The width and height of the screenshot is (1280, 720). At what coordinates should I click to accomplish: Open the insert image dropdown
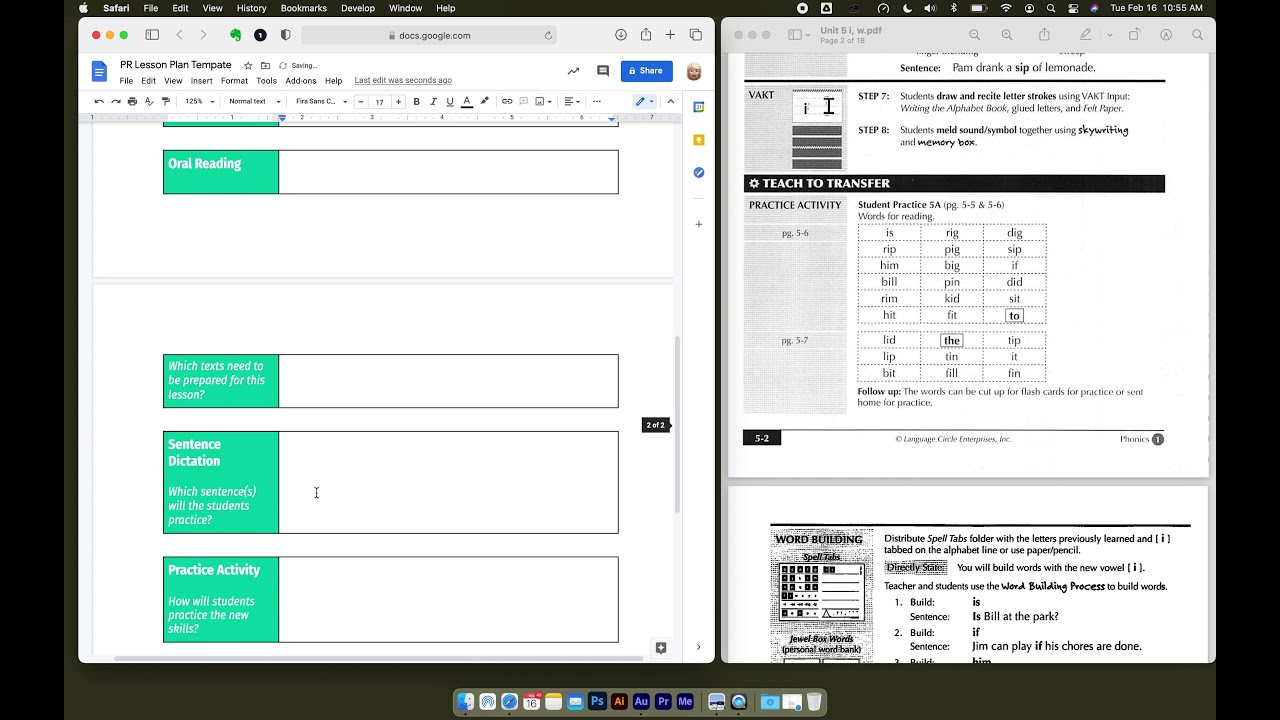[x=551, y=101]
